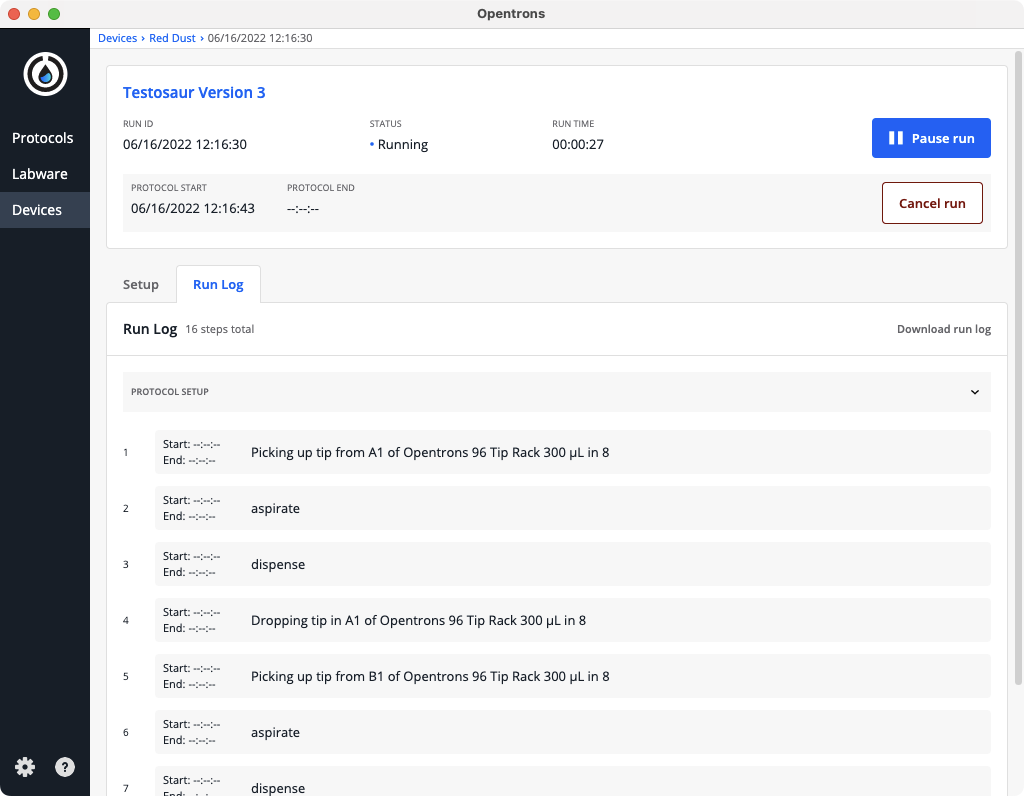Select step 1 Picking up tip from A1
The width and height of the screenshot is (1024, 796).
(573, 452)
